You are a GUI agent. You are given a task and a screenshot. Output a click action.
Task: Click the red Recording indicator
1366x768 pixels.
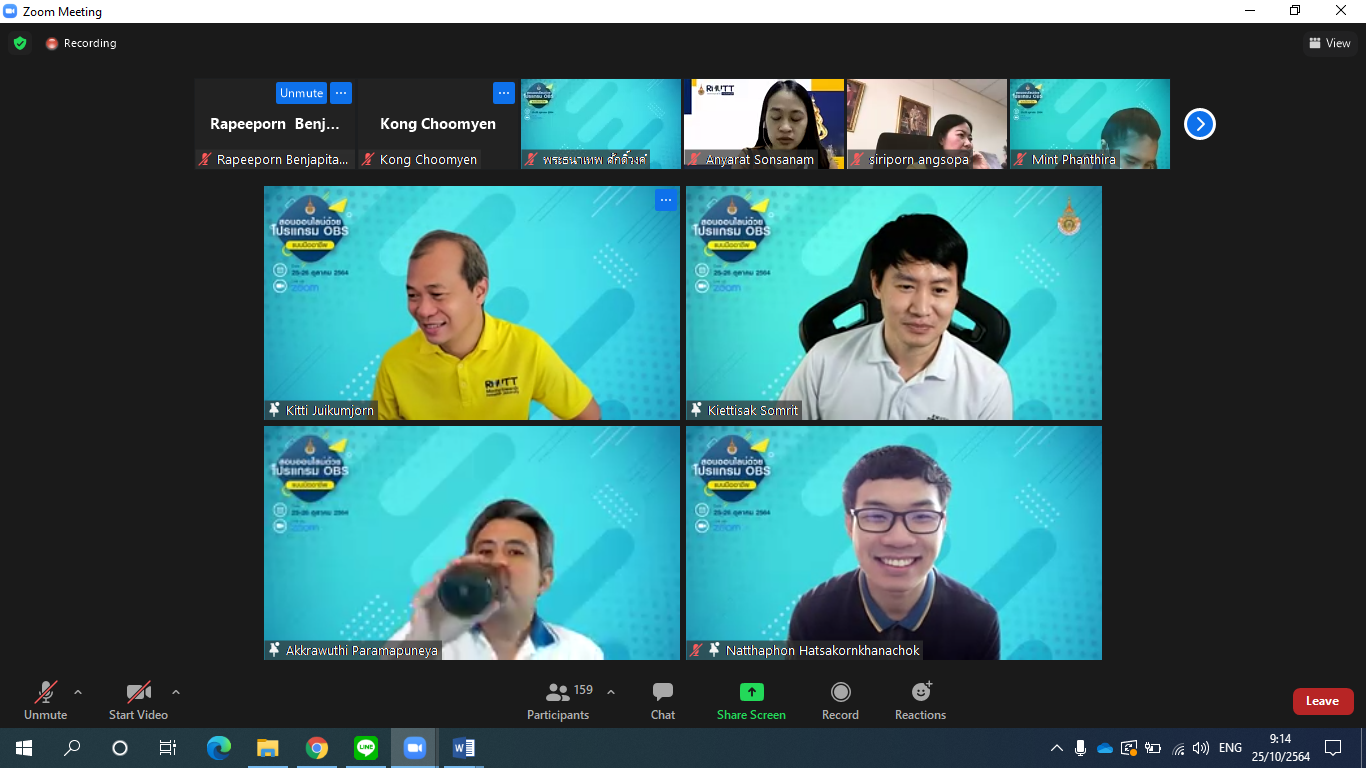tap(81, 43)
